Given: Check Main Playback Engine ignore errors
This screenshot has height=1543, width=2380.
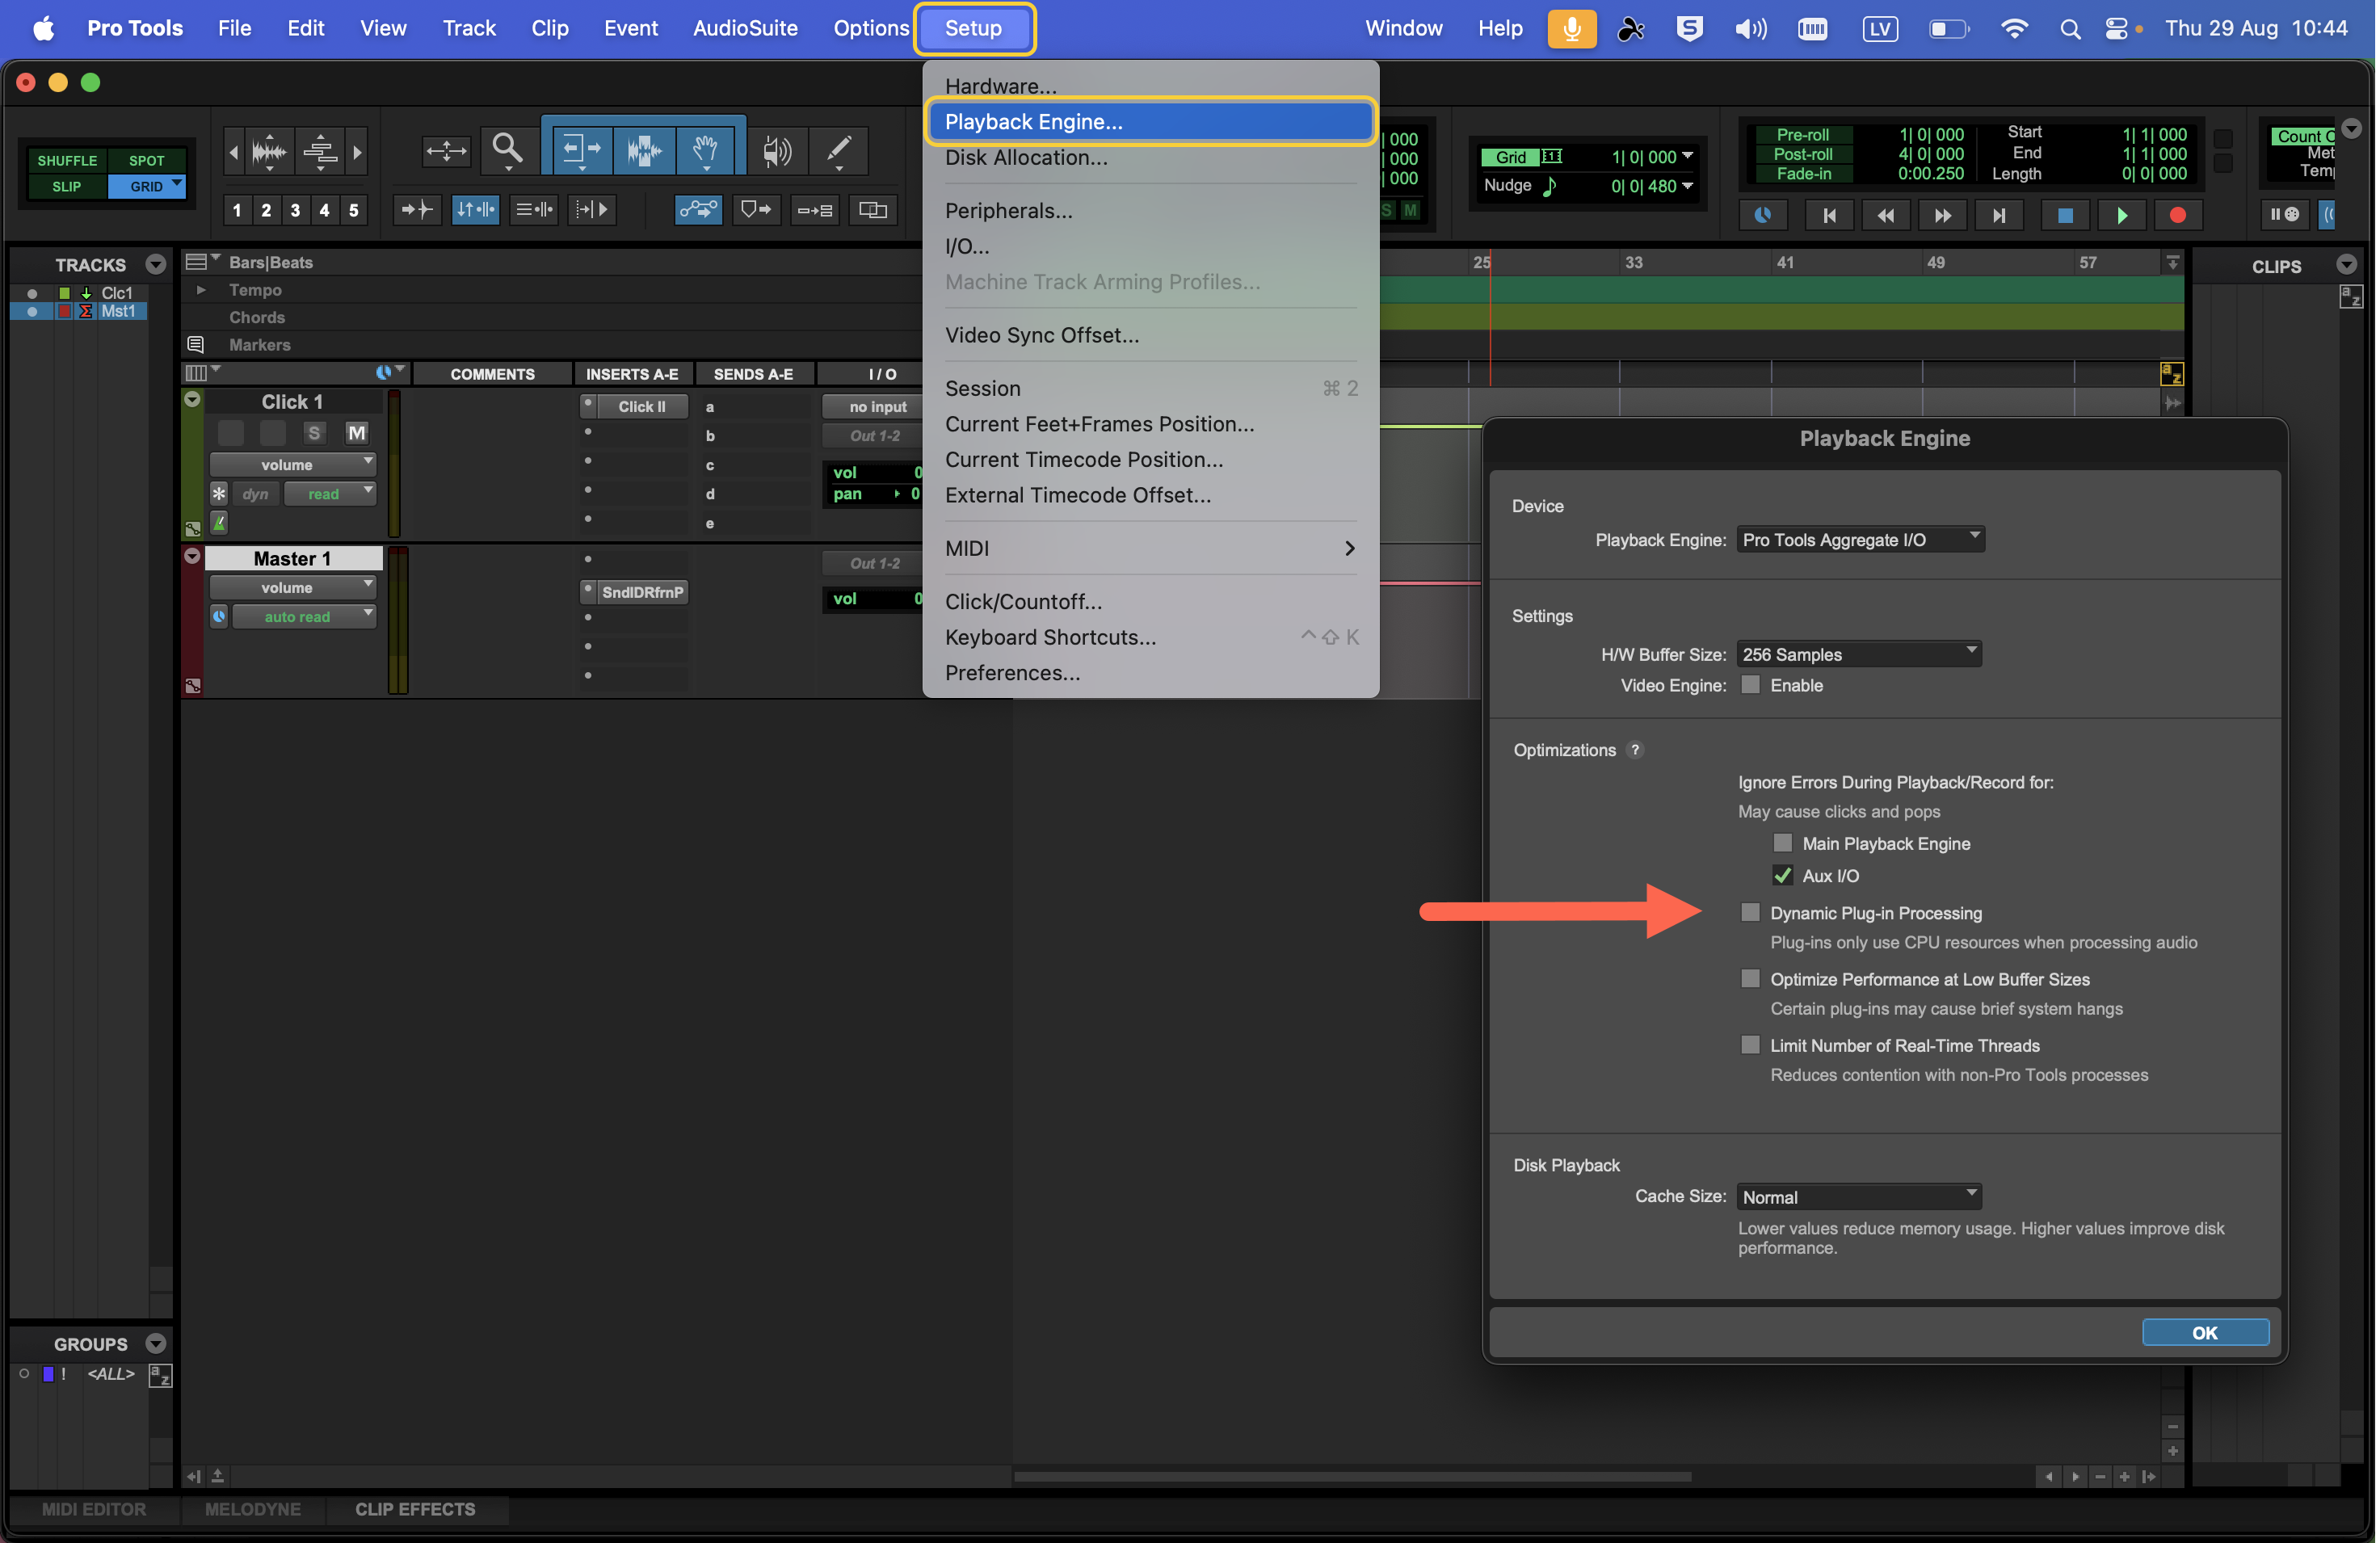Looking at the screenshot, I should click(1782, 842).
